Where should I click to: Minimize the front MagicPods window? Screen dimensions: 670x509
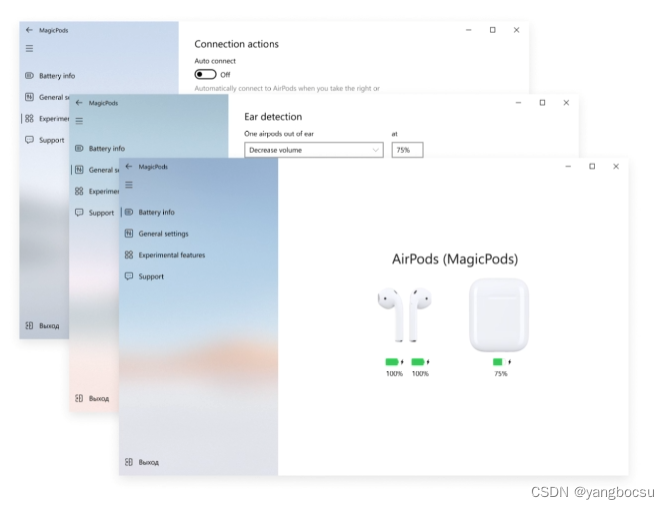pyautogui.click(x=568, y=166)
